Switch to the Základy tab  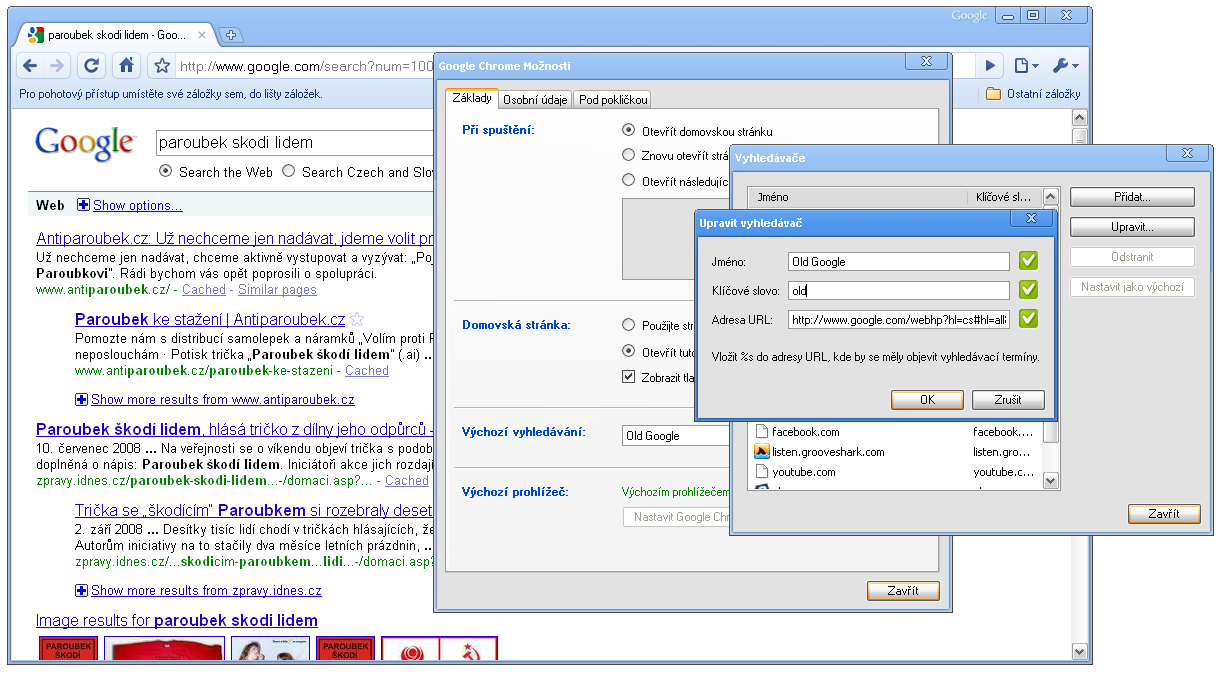(x=472, y=99)
